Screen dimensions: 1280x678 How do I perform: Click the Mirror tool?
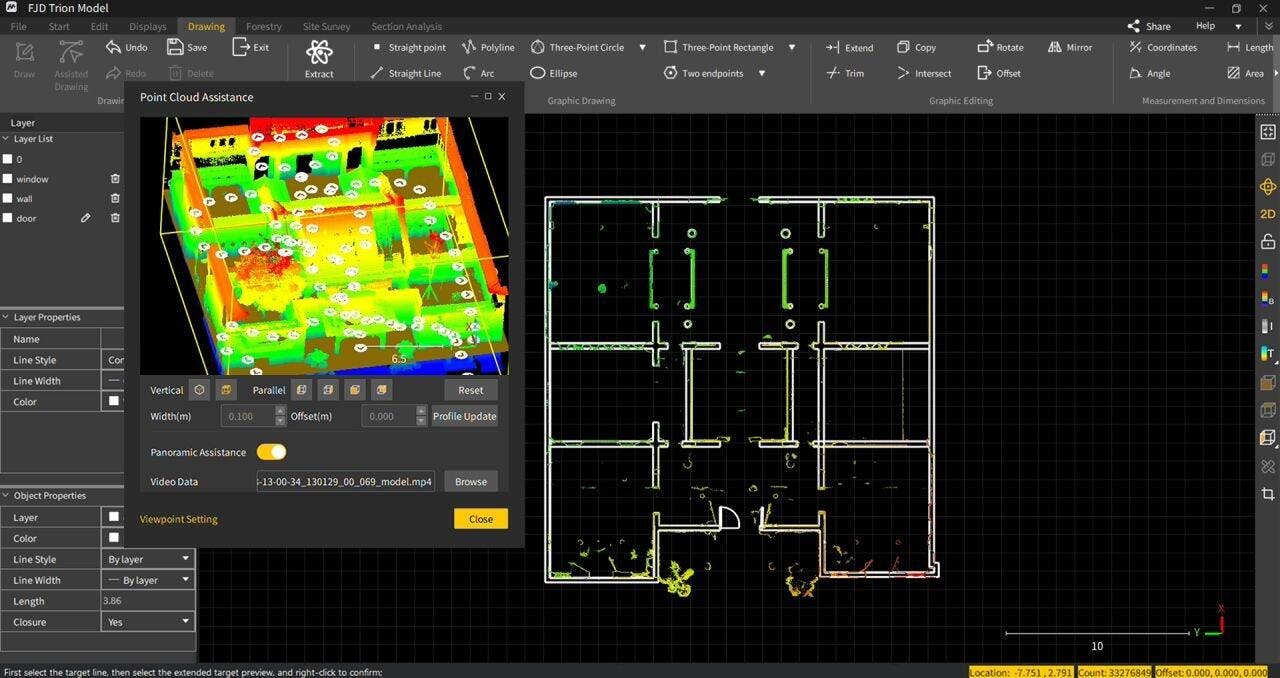[x=1070, y=47]
